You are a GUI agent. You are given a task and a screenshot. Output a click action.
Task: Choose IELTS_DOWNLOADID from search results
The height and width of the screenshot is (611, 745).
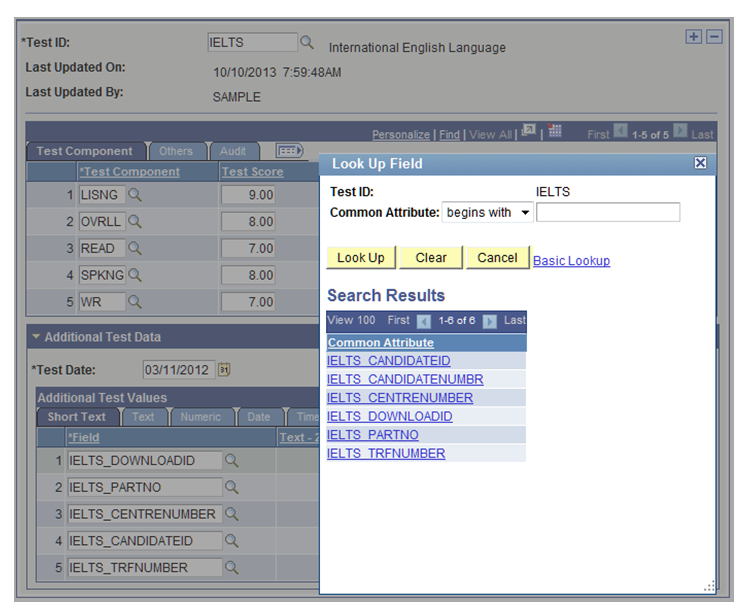[390, 417]
